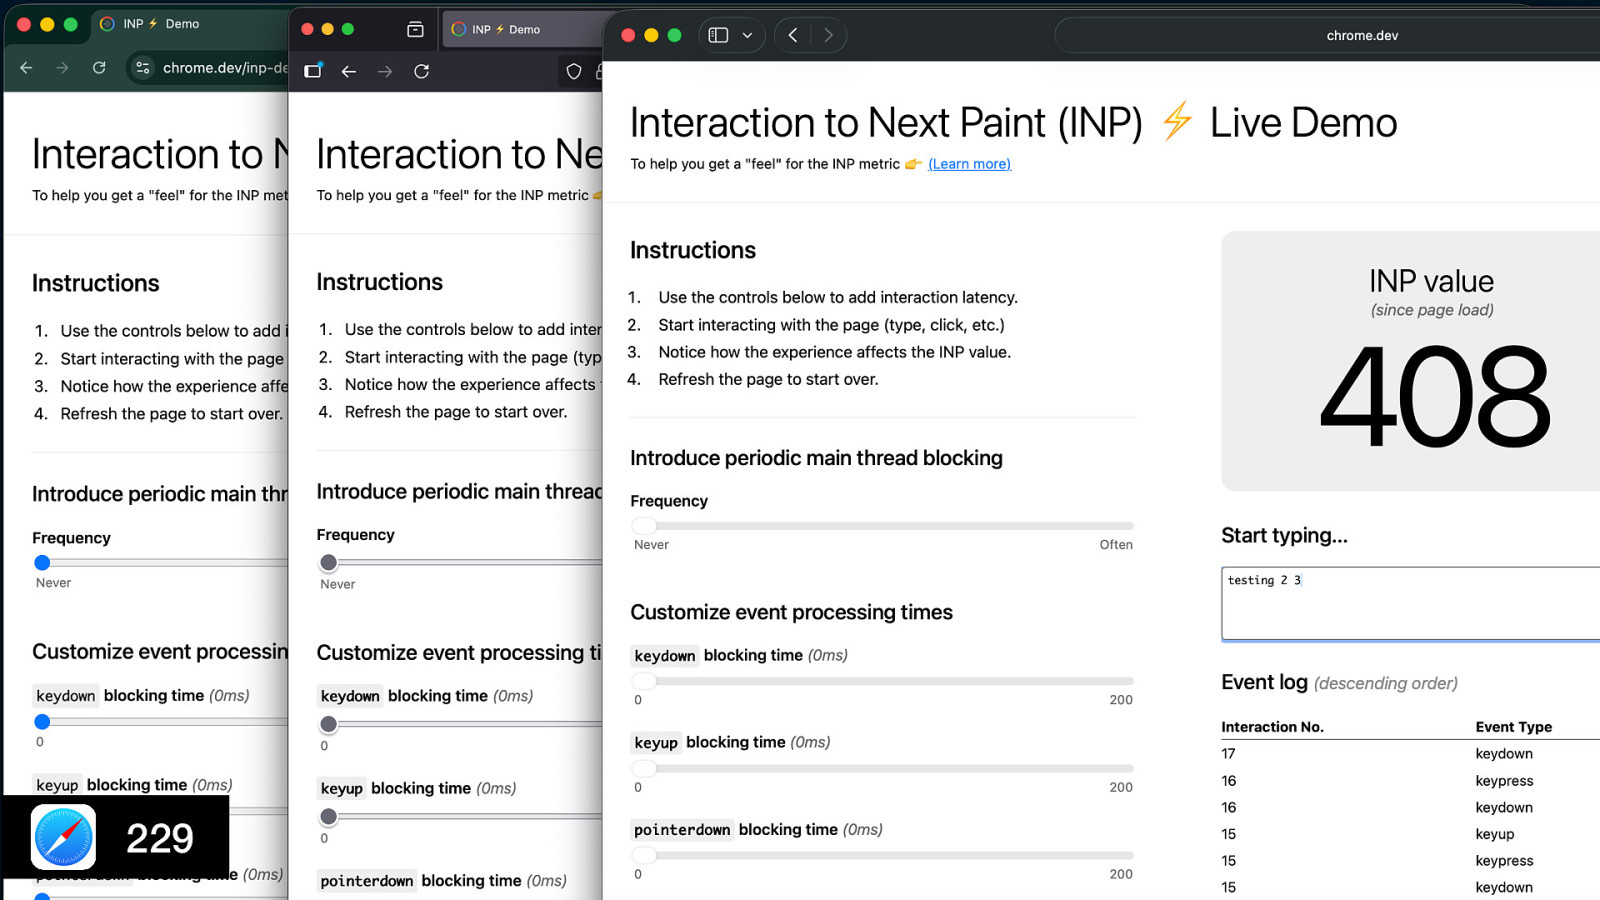1600x900 pixels.
Task: Select the INP Demo tab in Firefox
Action: [505, 29]
